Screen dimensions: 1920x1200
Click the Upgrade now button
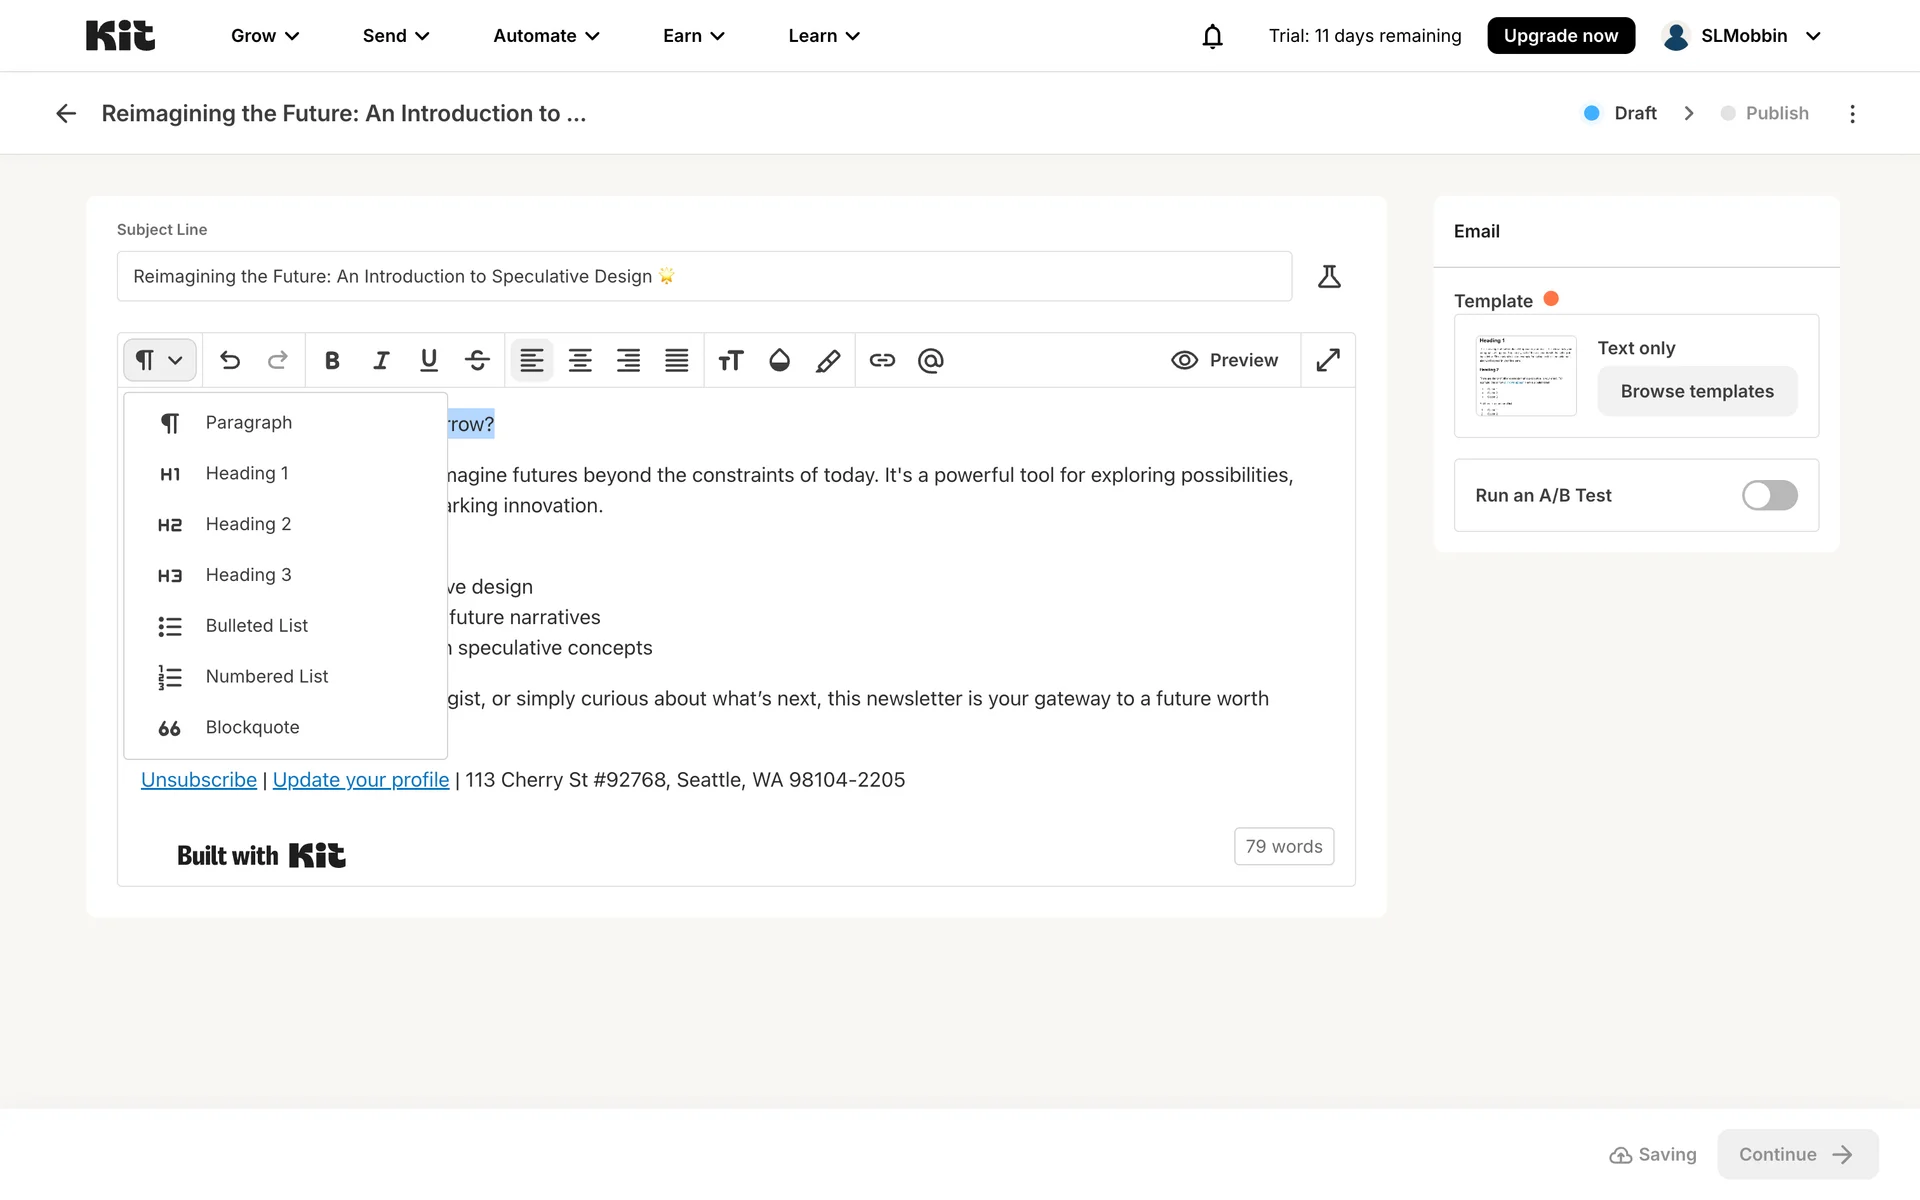click(1560, 36)
